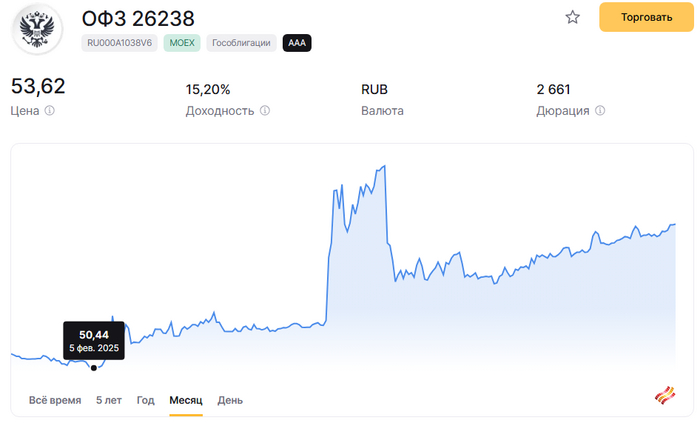Click the Дюрация label text

click(x=562, y=111)
